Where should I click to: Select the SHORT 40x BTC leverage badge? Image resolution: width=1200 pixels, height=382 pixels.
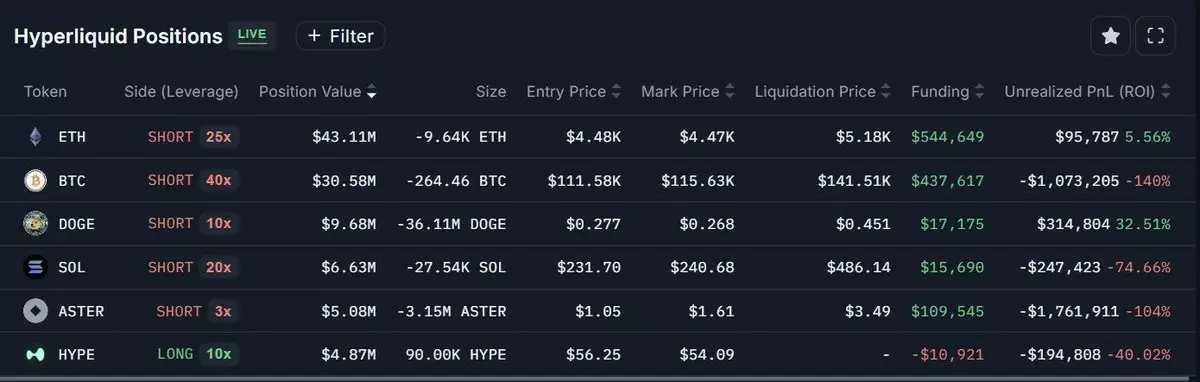pyautogui.click(x=190, y=180)
